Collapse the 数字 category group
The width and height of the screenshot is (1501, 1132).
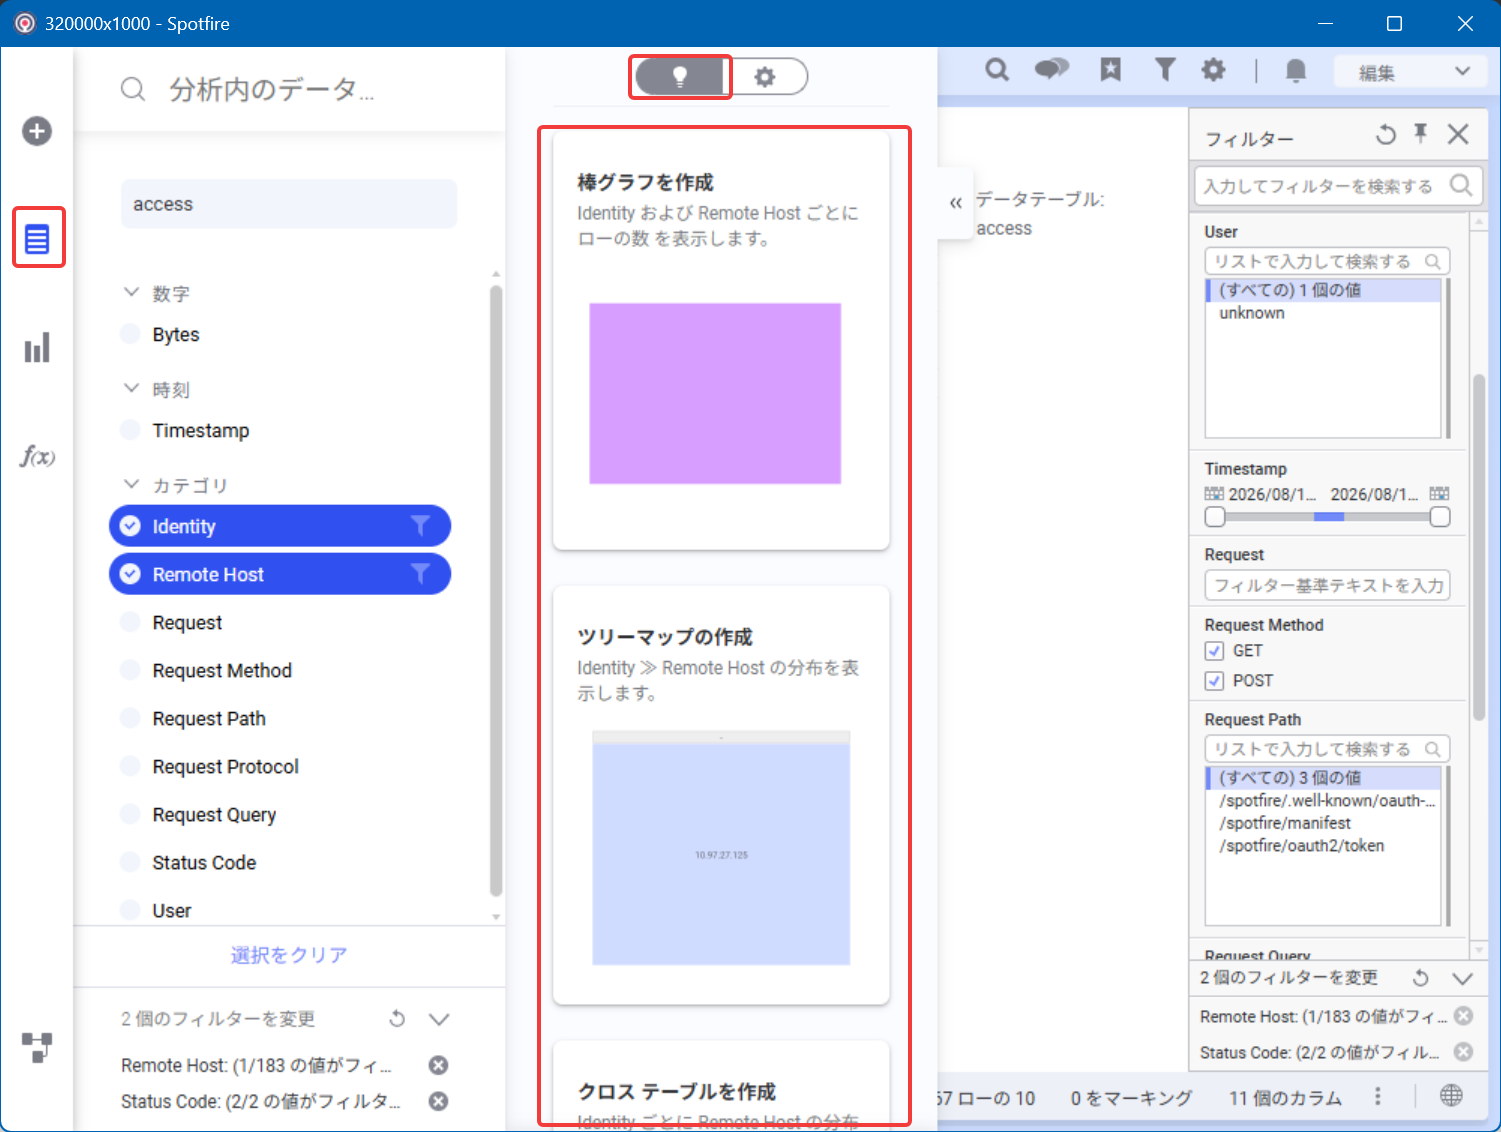coord(131,292)
